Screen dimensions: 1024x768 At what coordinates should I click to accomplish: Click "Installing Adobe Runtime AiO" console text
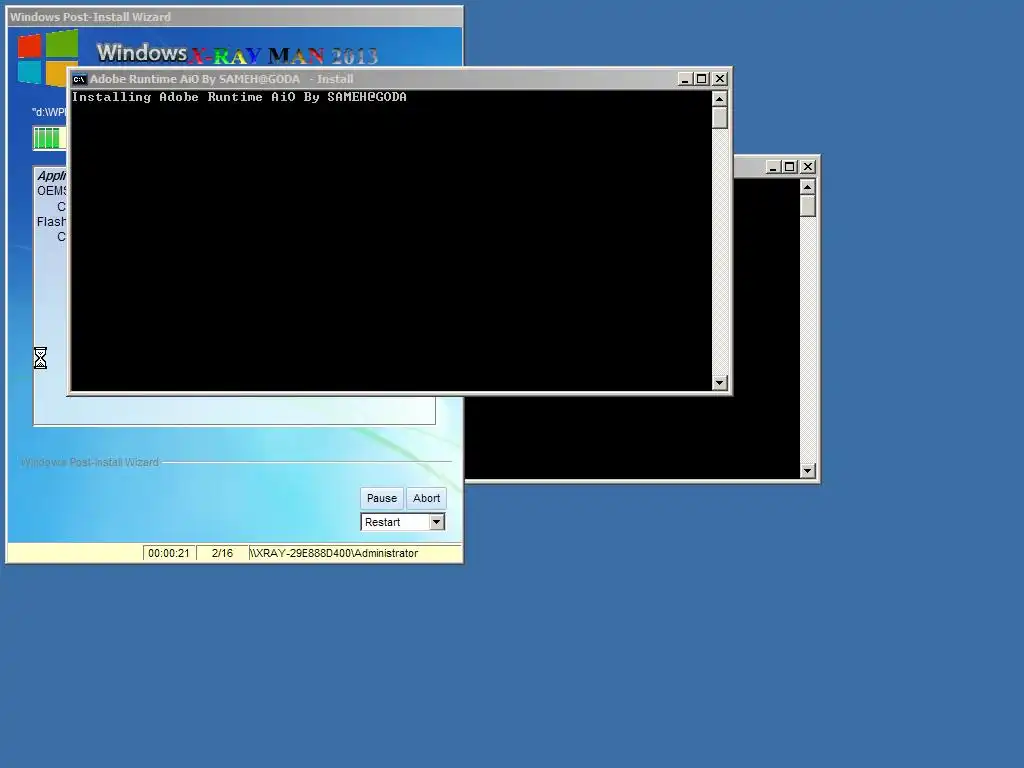(x=239, y=97)
